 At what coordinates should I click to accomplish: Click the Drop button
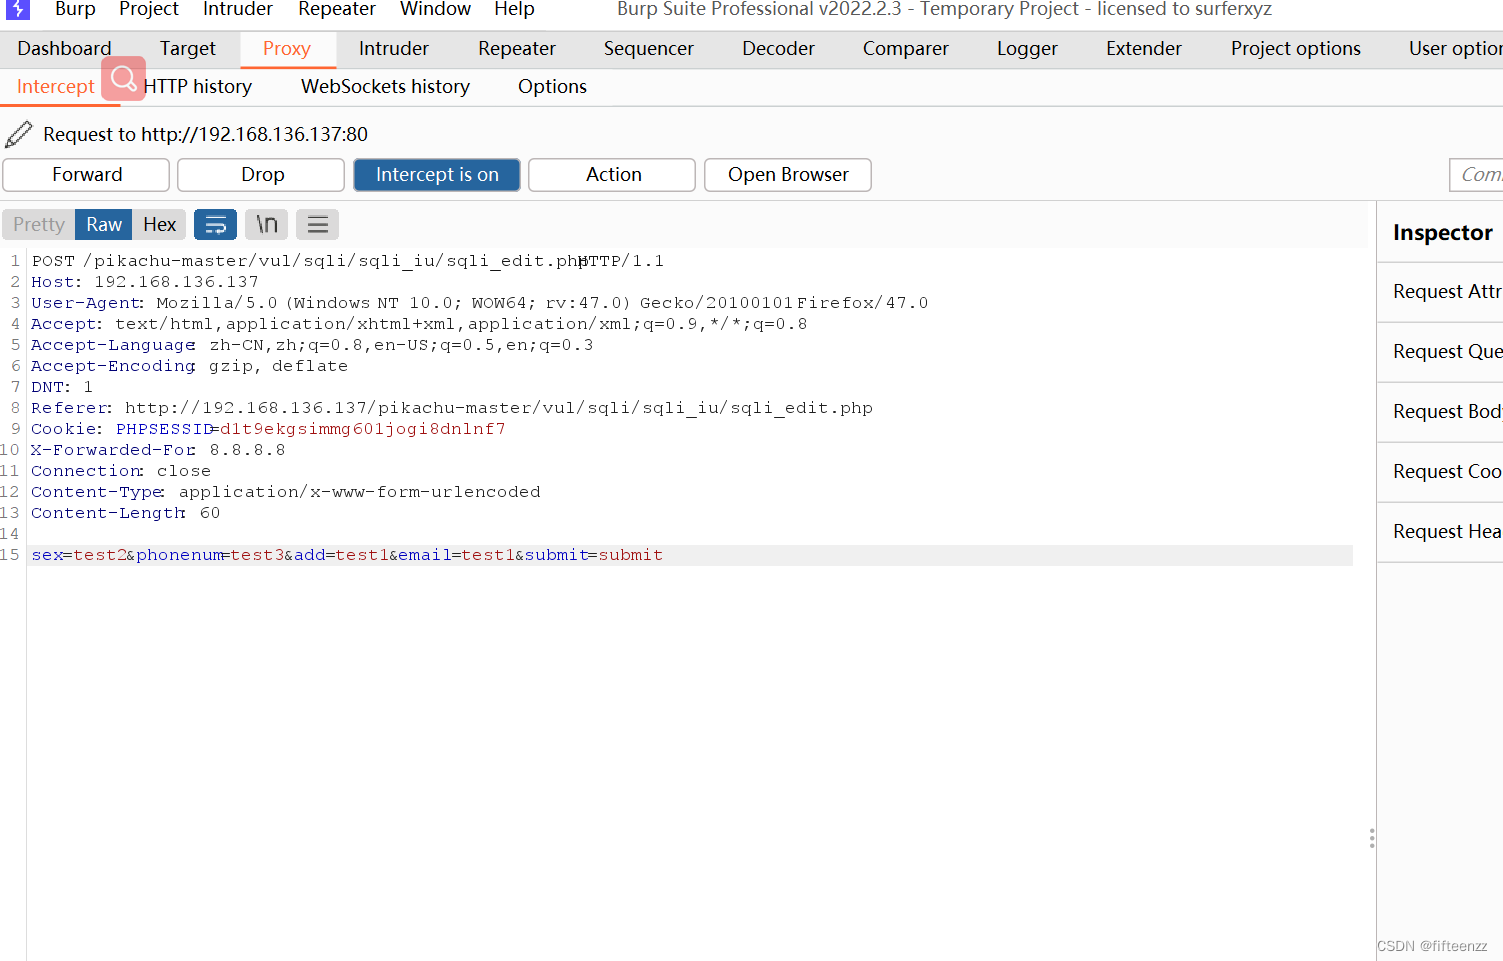pos(262,175)
